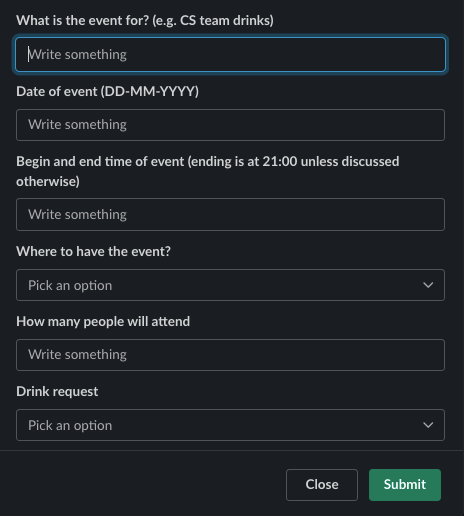This screenshot has width=464, height=516.
Task: Expand the Drink request option picker
Action: coord(230,425)
